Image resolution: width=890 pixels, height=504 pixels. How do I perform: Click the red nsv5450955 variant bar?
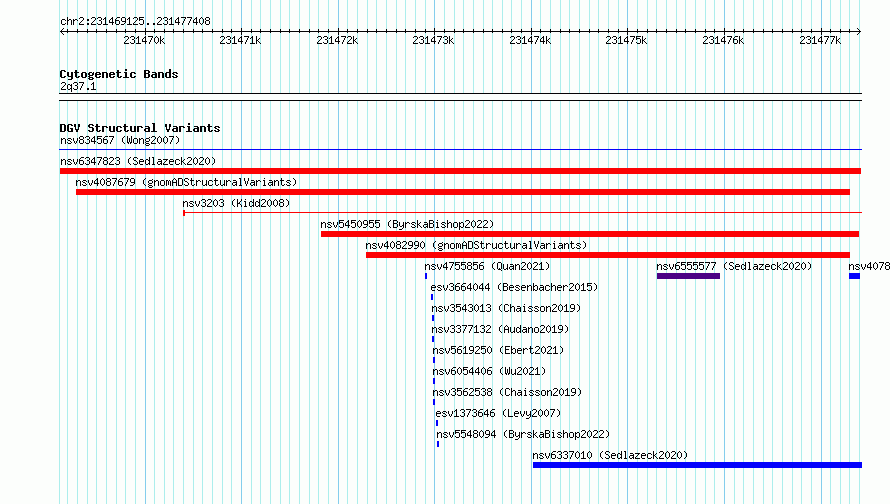click(x=590, y=234)
